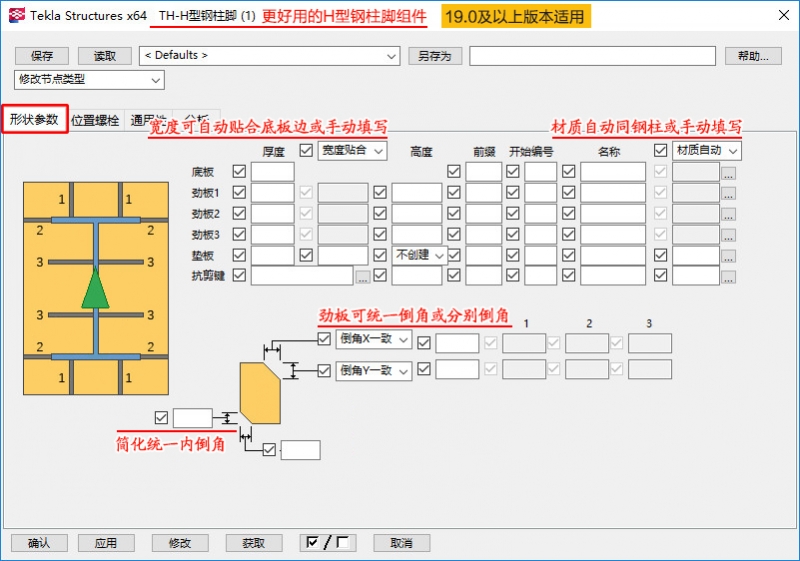Image resolution: width=800 pixels, height=561 pixels.
Task: Toggle bottom inner chamfer checkbox below plate
Action: (x=269, y=449)
